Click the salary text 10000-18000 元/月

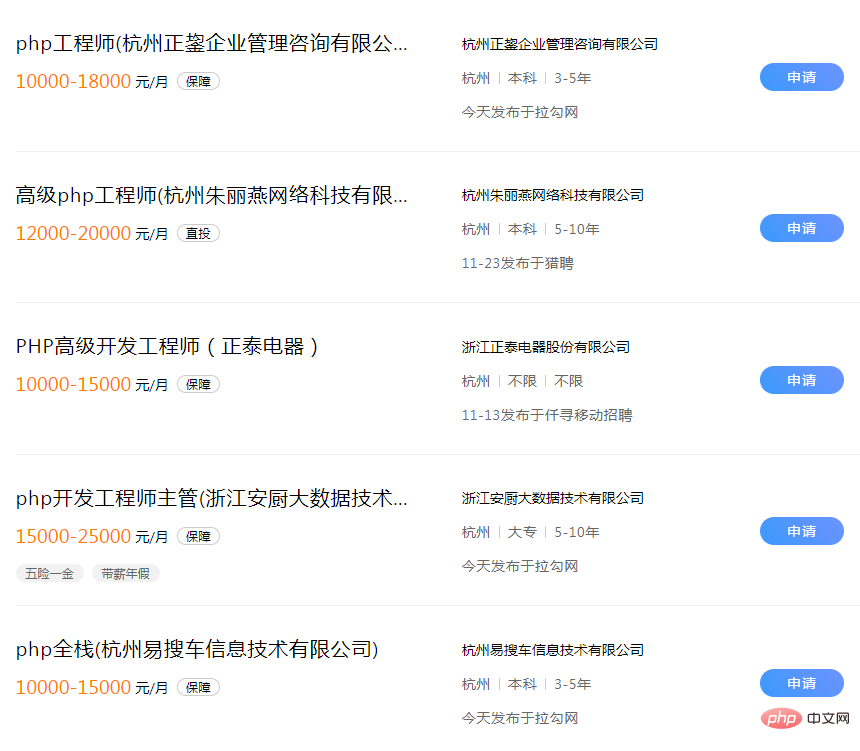[x=92, y=82]
